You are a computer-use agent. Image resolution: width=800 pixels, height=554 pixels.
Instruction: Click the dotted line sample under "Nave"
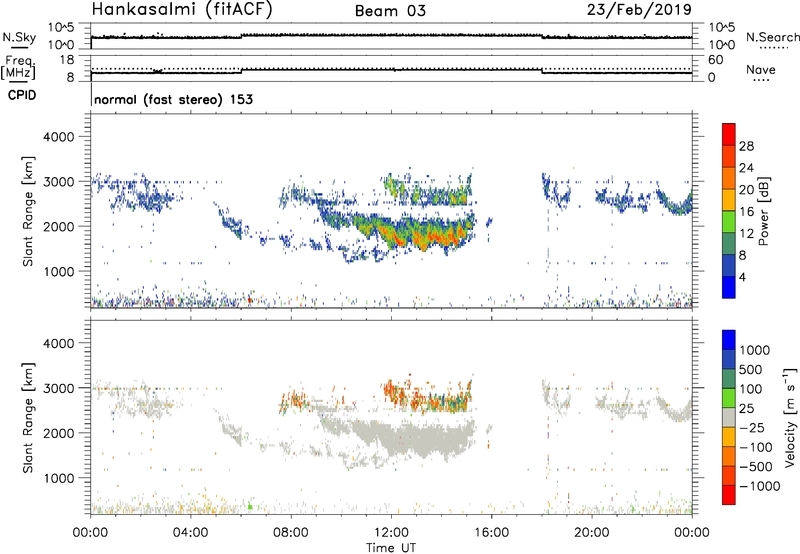pos(762,81)
